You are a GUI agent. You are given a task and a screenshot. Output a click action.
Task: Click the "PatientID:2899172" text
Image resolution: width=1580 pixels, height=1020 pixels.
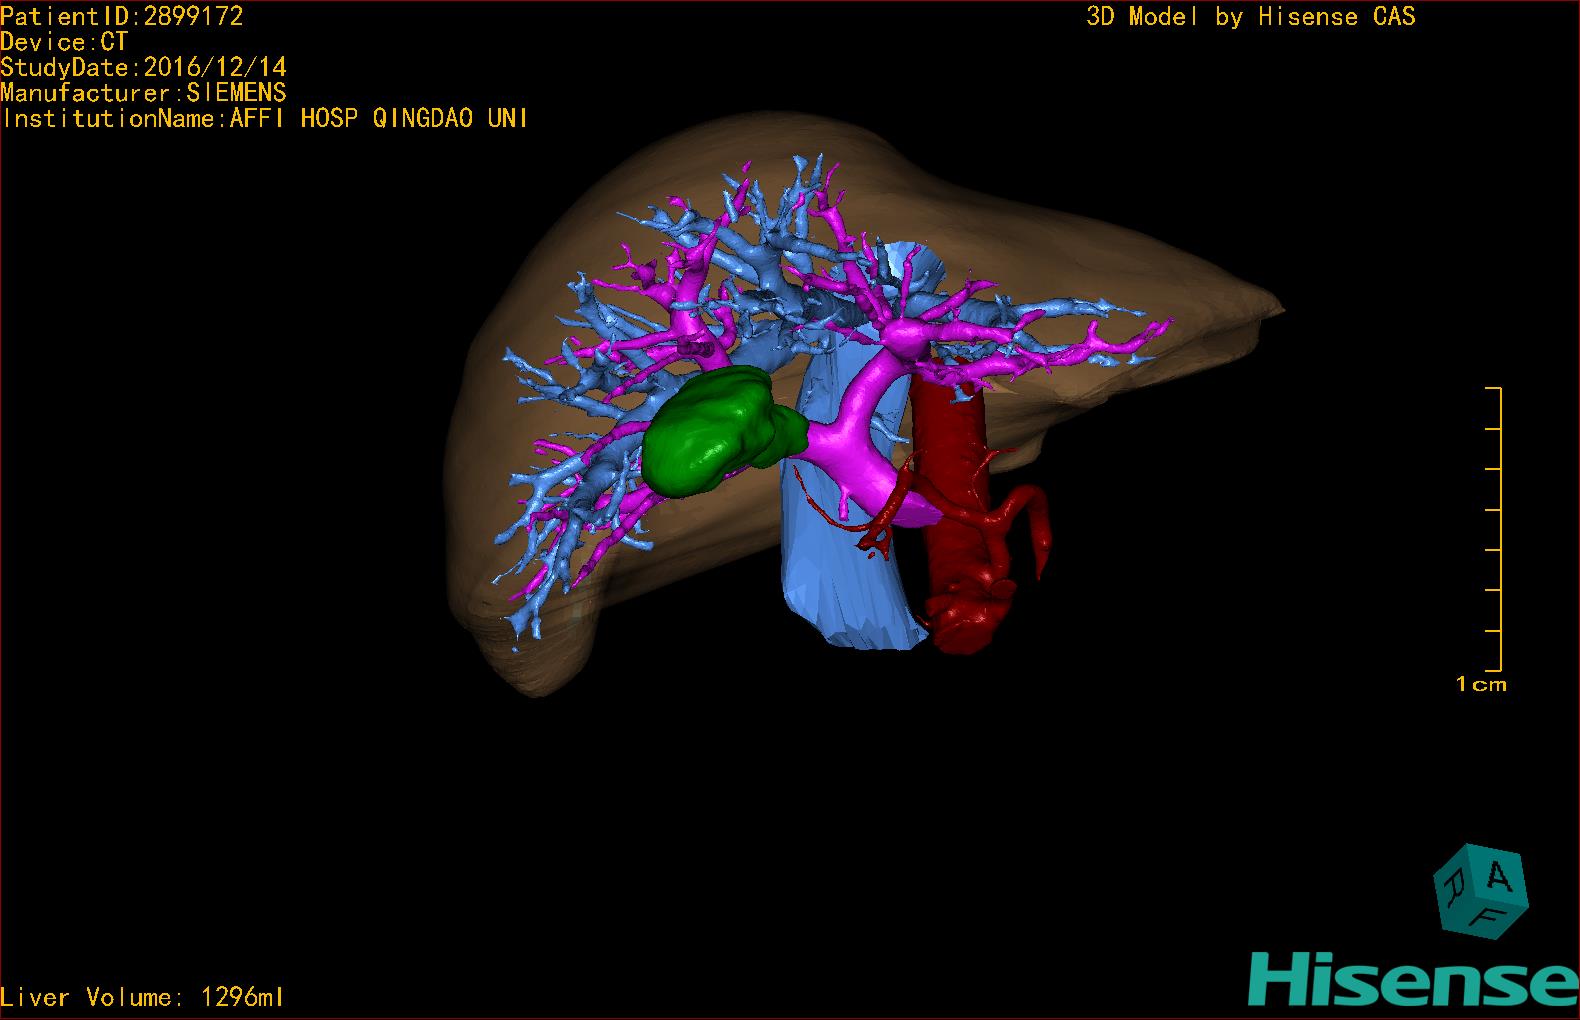[x=122, y=16]
